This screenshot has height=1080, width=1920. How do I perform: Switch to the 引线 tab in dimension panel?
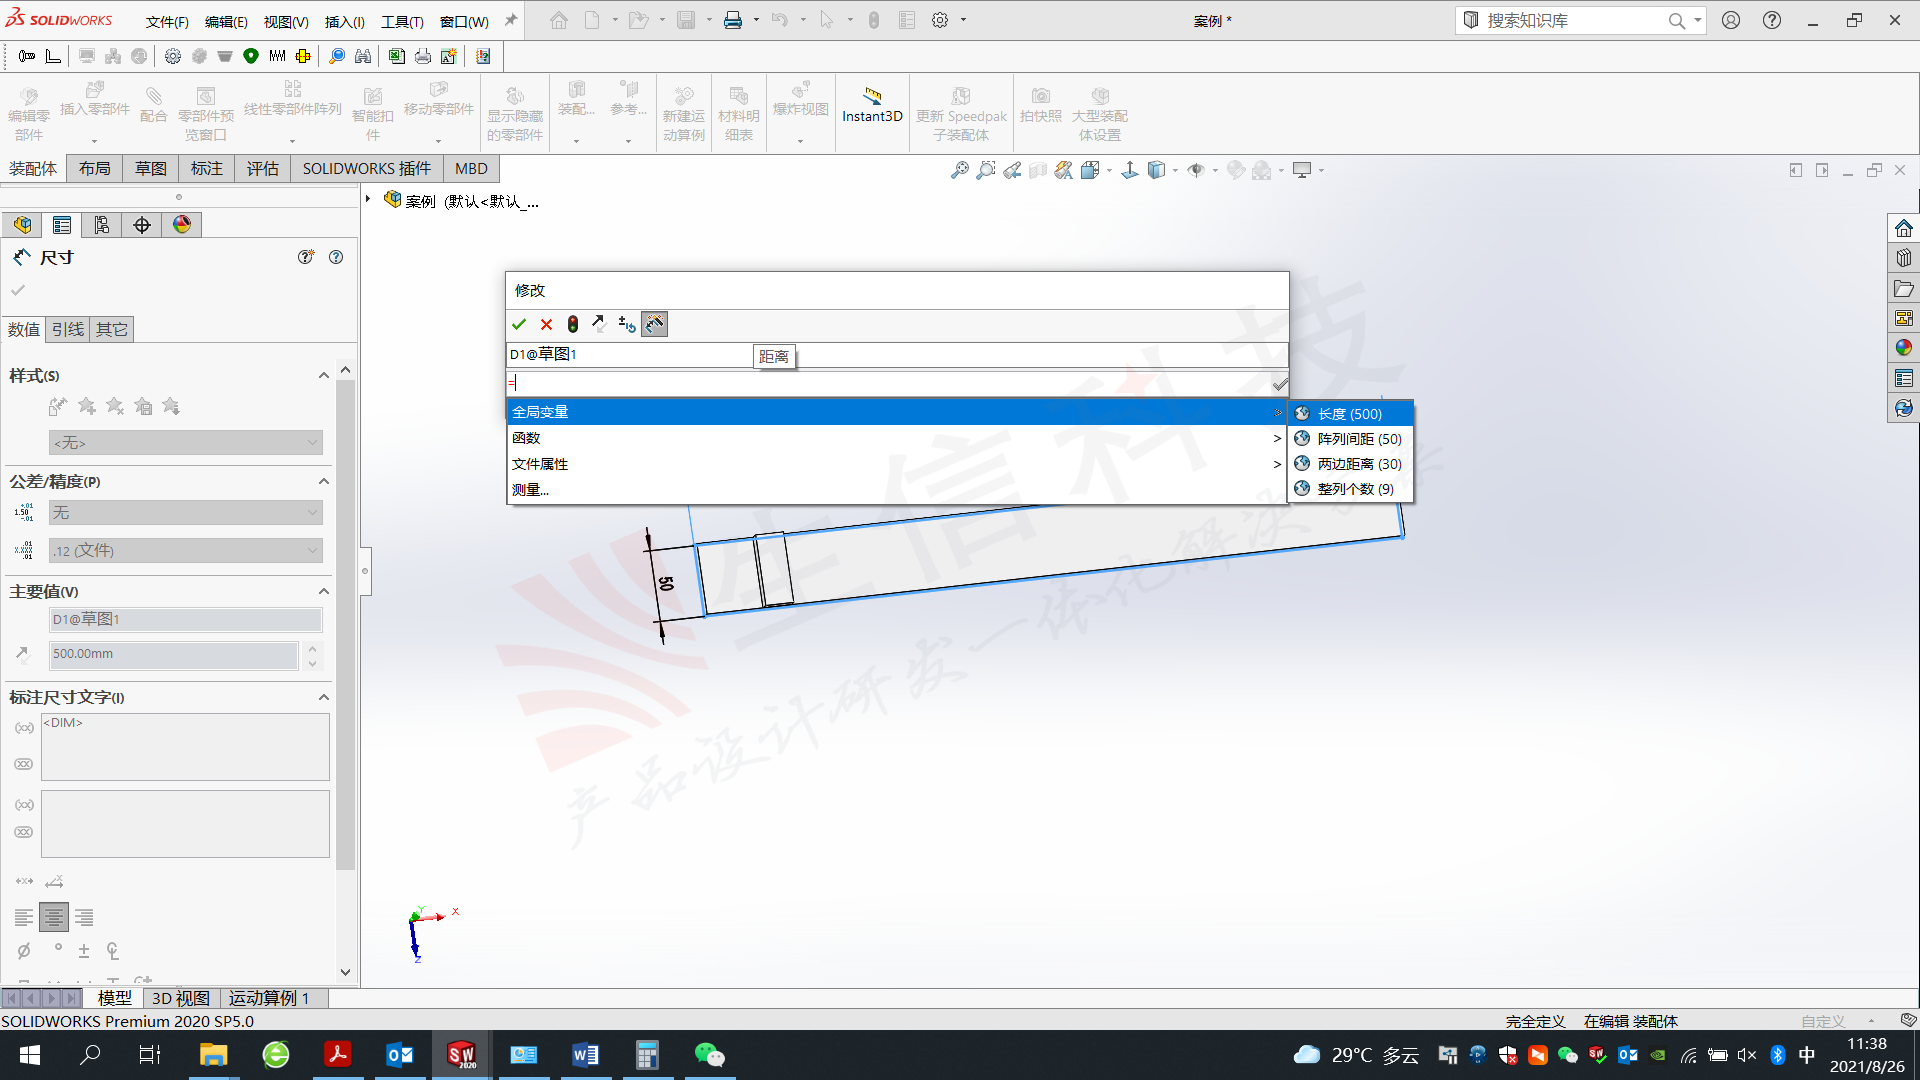coord(68,329)
